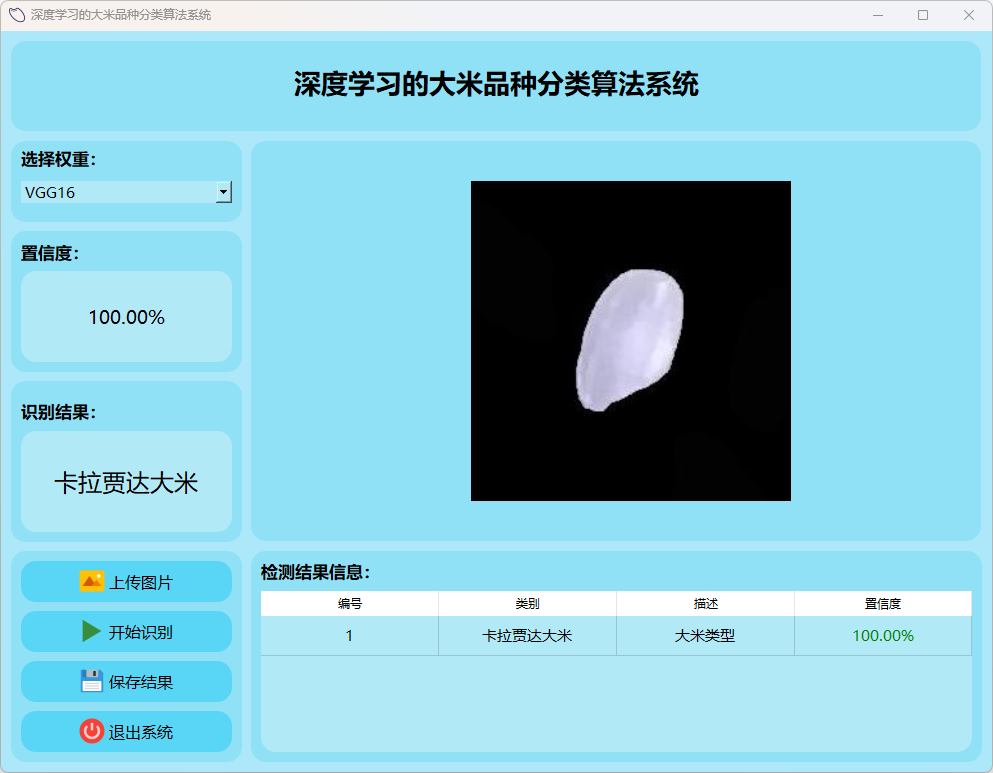Click the orange picture icon for 上传图片
The height and width of the screenshot is (773, 993).
coord(92,581)
